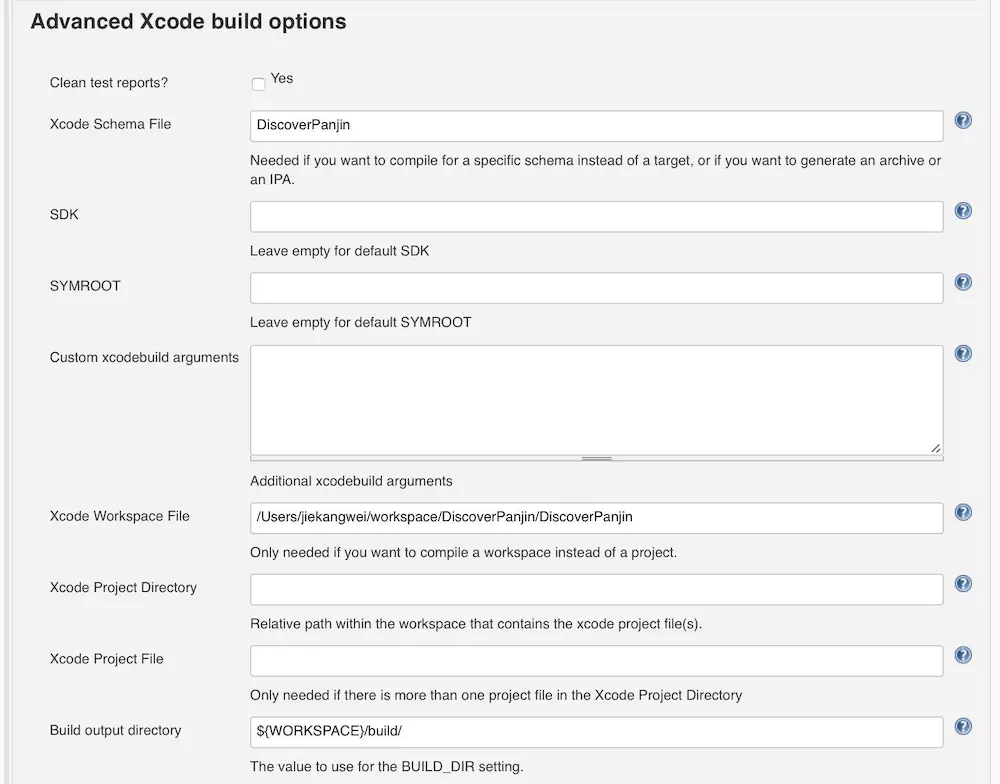This screenshot has width=1000, height=784.
Task: Click the Xcode Schema File text field
Action: [x=596, y=126]
